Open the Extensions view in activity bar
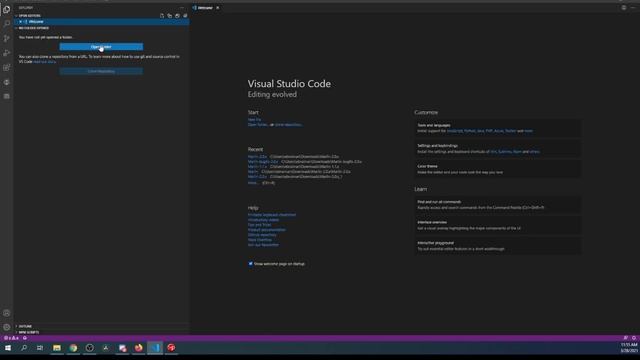 pos(7,68)
